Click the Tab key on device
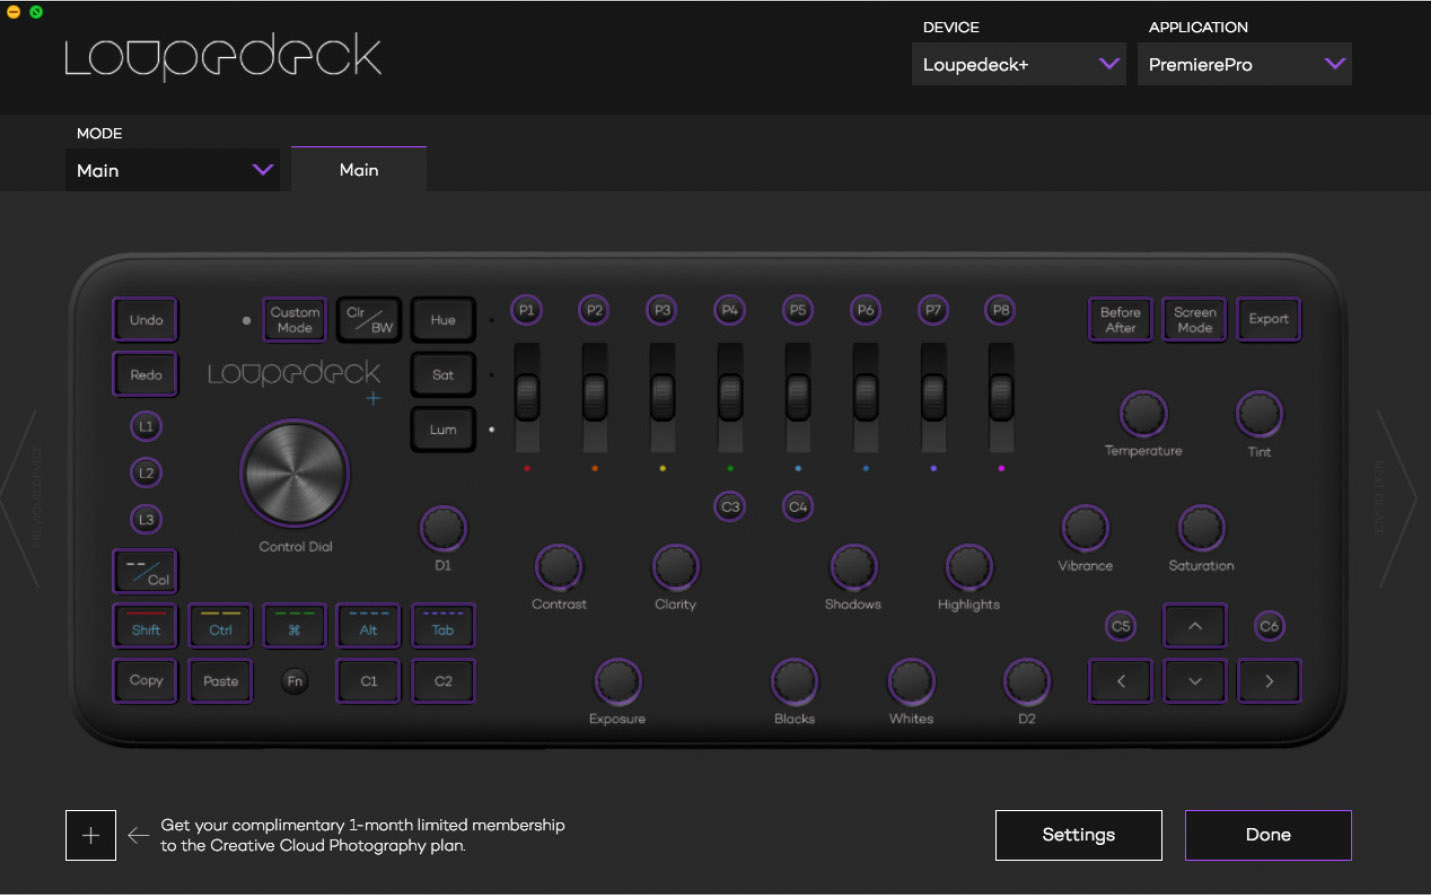Screen dimensions: 1432x895 click(443, 626)
